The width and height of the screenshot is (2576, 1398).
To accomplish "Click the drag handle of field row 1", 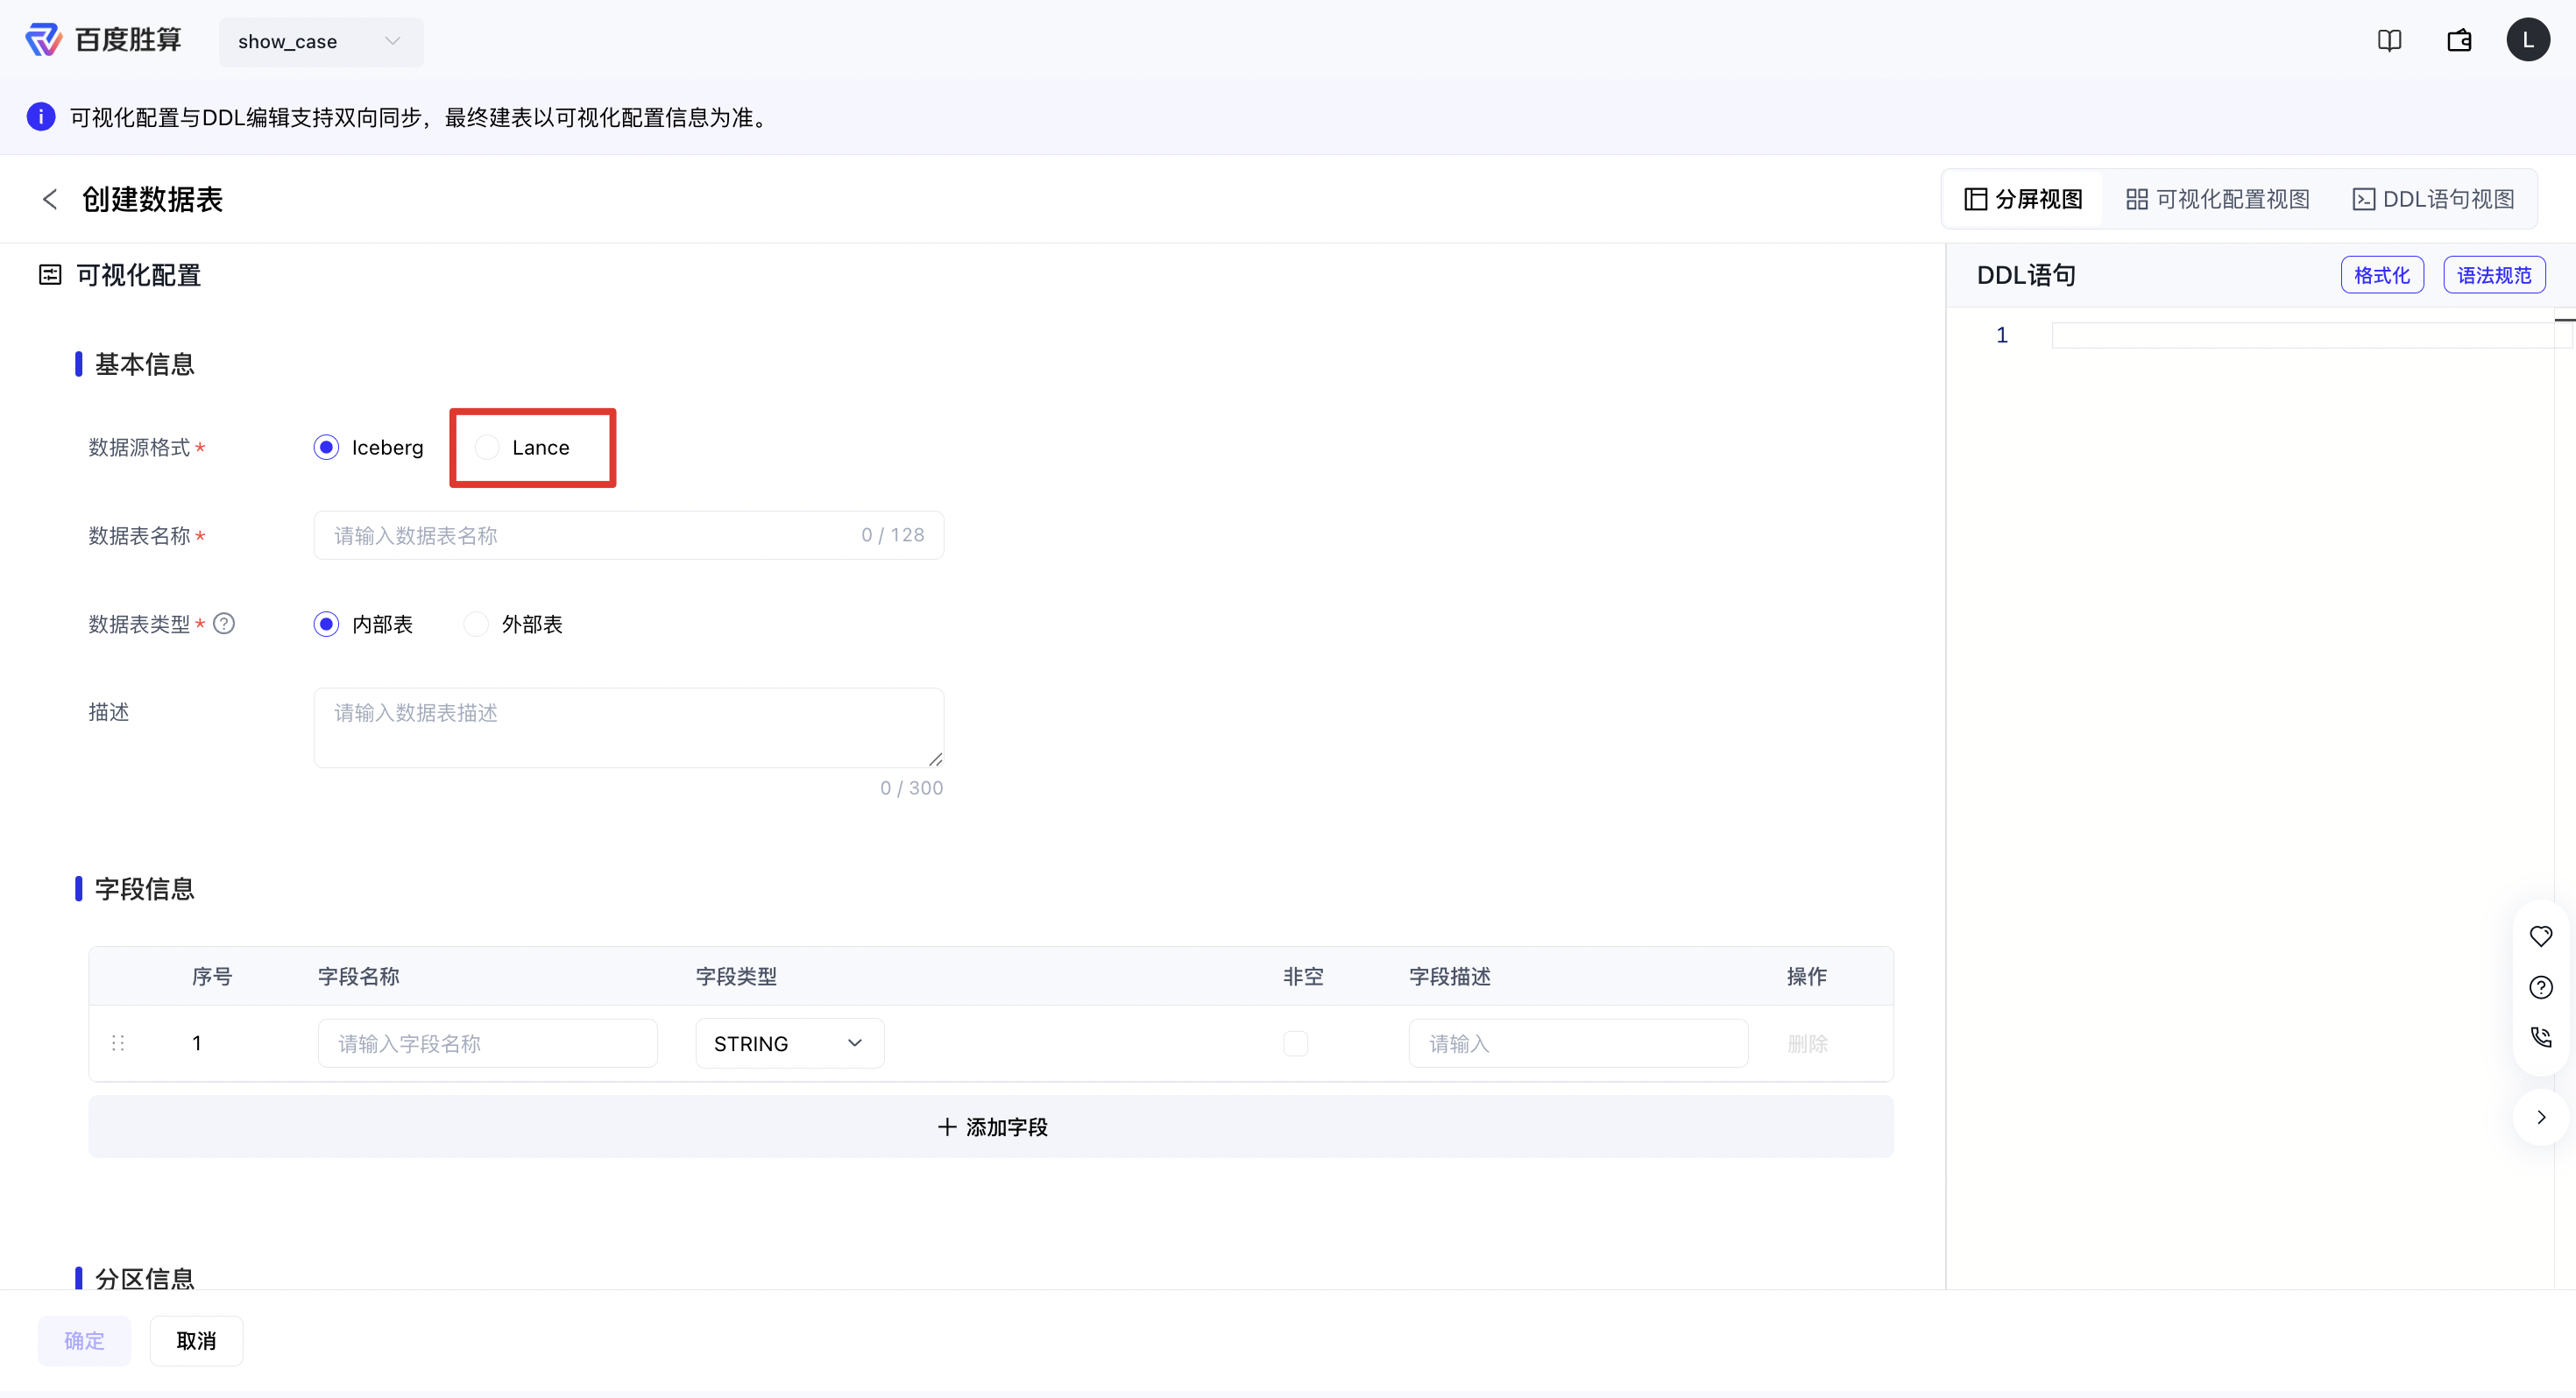I will point(118,1043).
